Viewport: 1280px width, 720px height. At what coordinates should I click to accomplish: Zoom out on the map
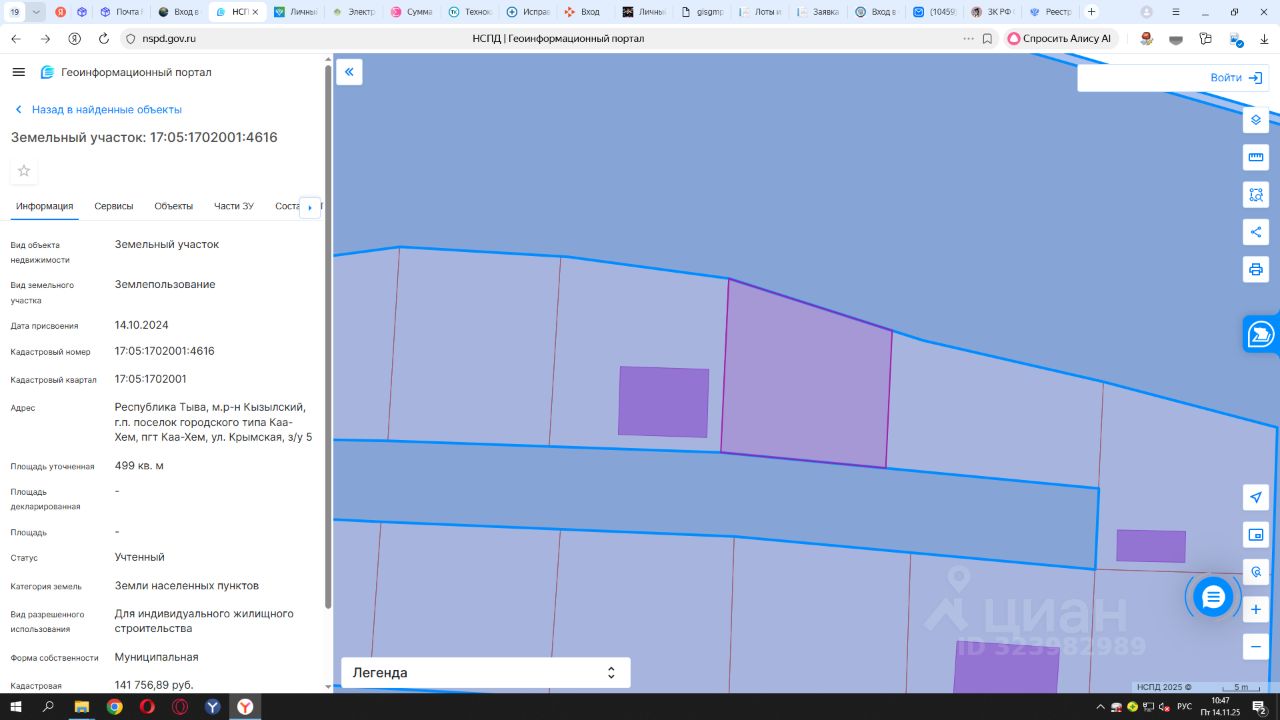[1256, 647]
